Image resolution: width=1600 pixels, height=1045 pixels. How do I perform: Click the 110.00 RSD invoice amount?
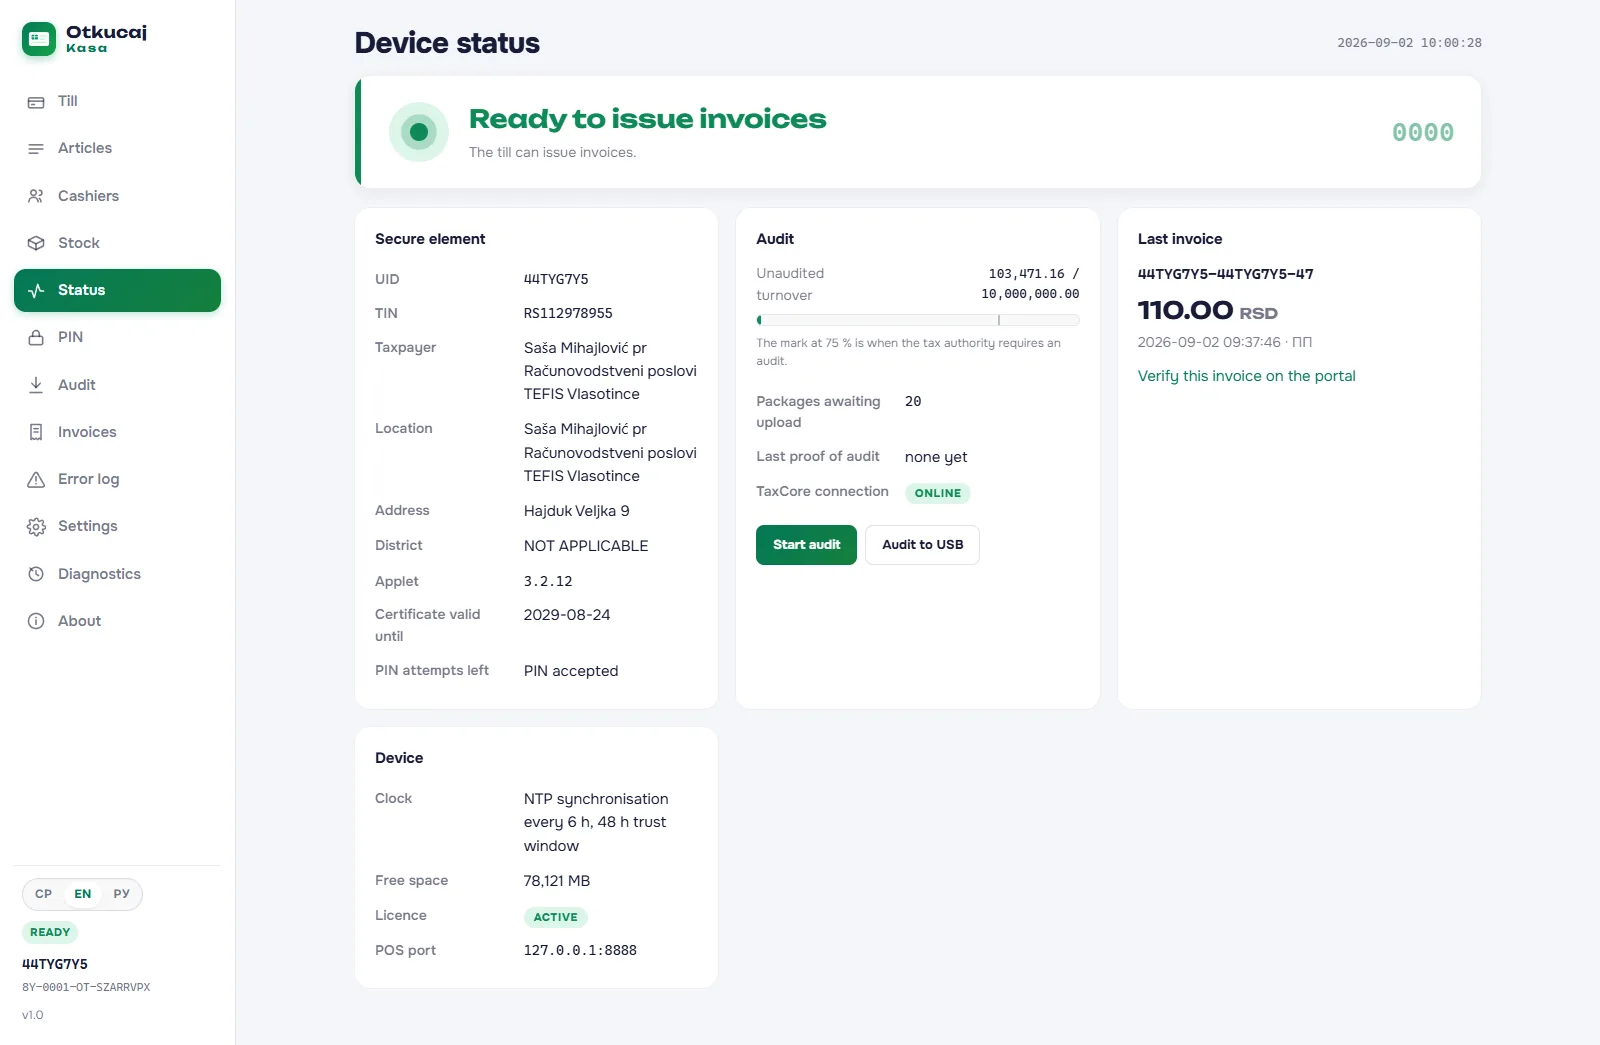(1208, 310)
